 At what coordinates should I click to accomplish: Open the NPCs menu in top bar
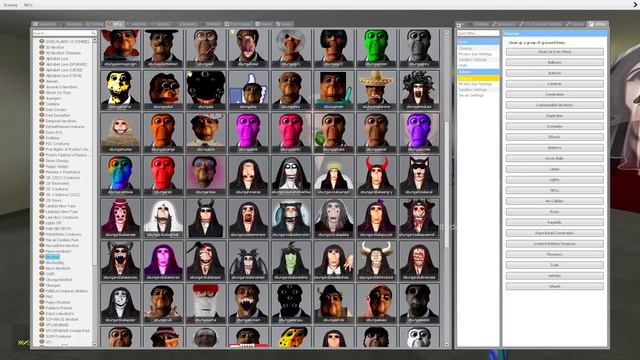(x=28, y=5)
